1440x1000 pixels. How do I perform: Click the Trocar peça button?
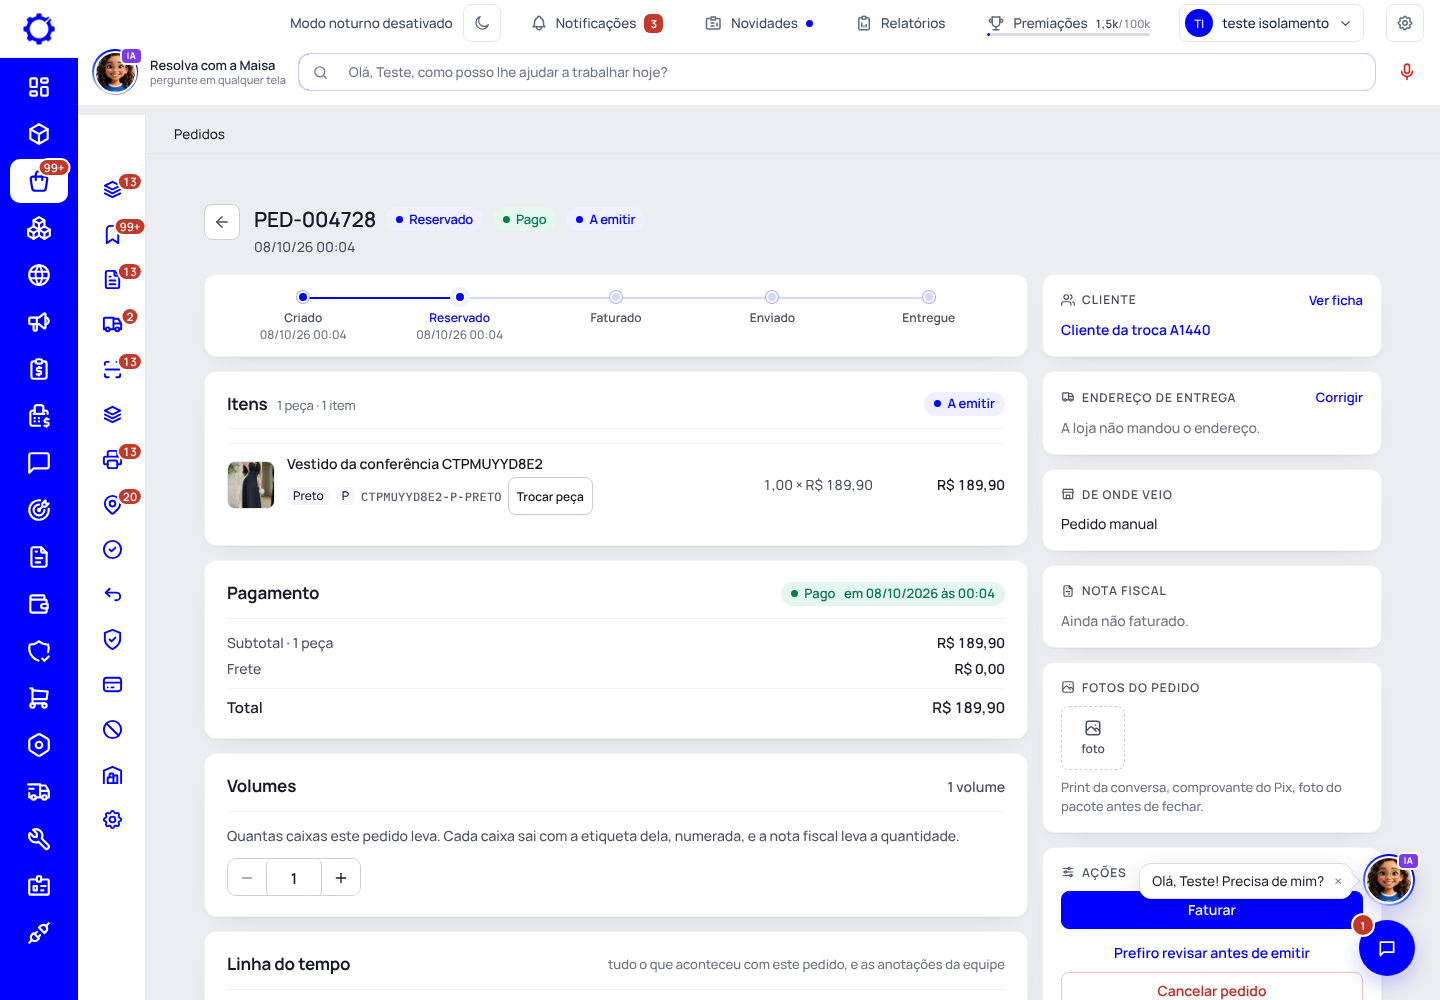550,496
